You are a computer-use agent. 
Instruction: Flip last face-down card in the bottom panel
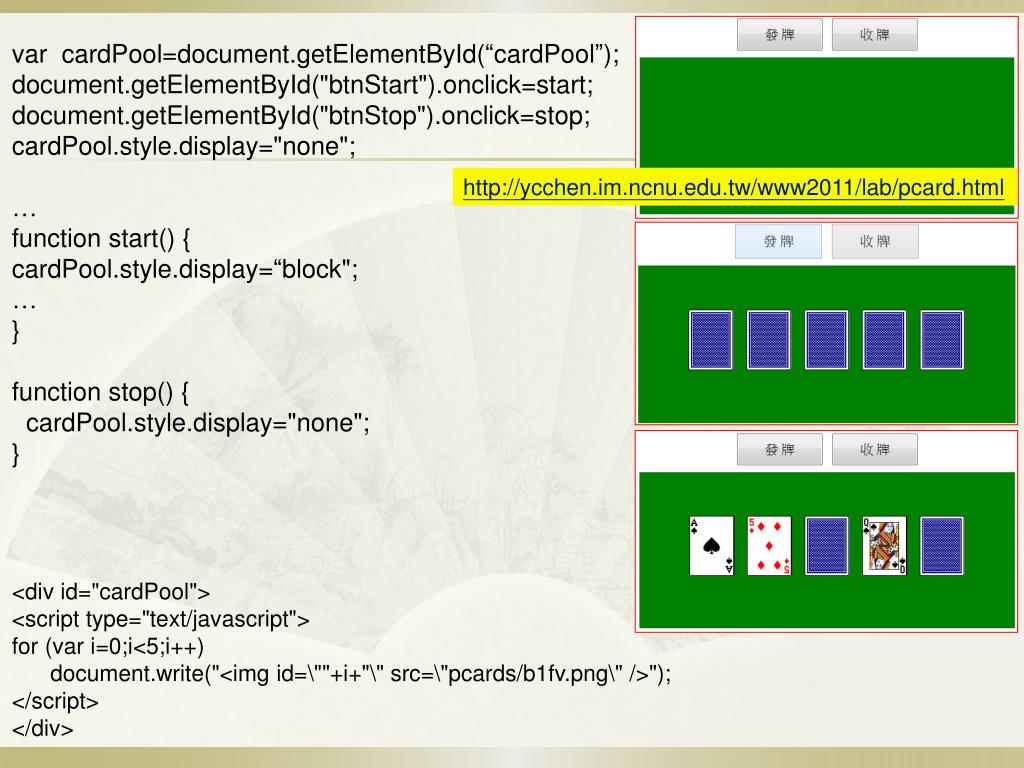942,546
